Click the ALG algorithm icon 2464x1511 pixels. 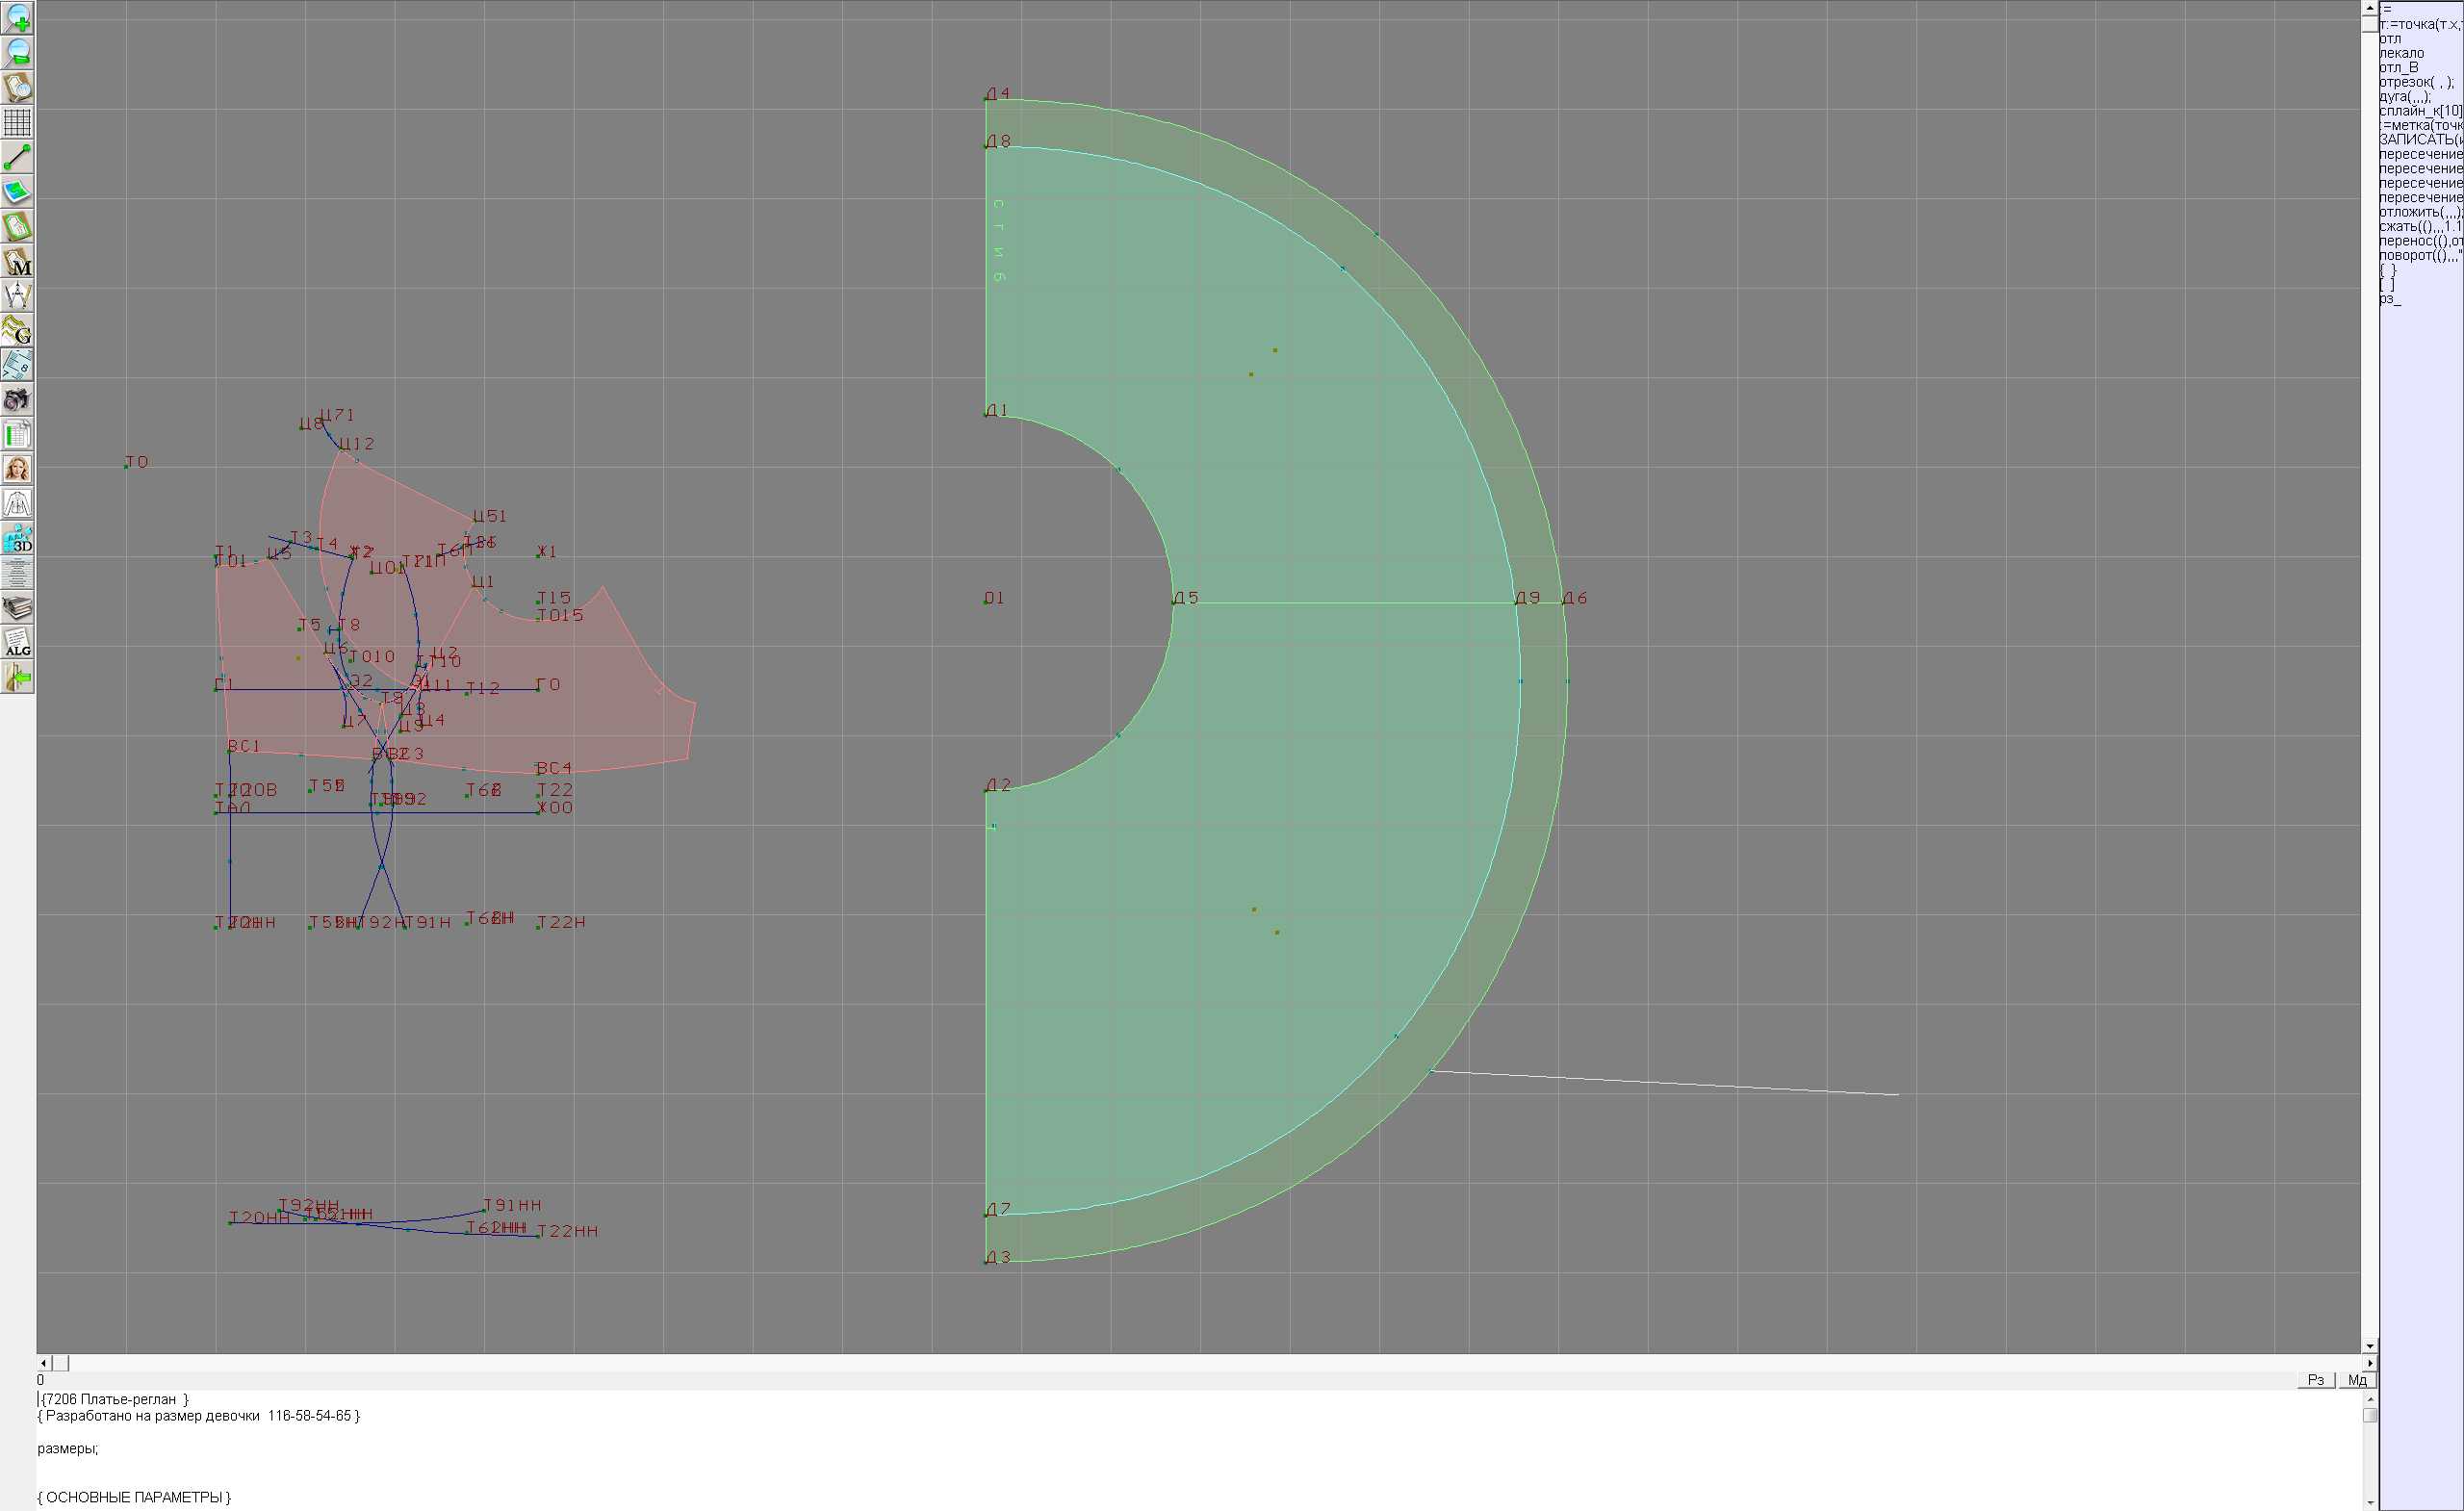coord(18,643)
